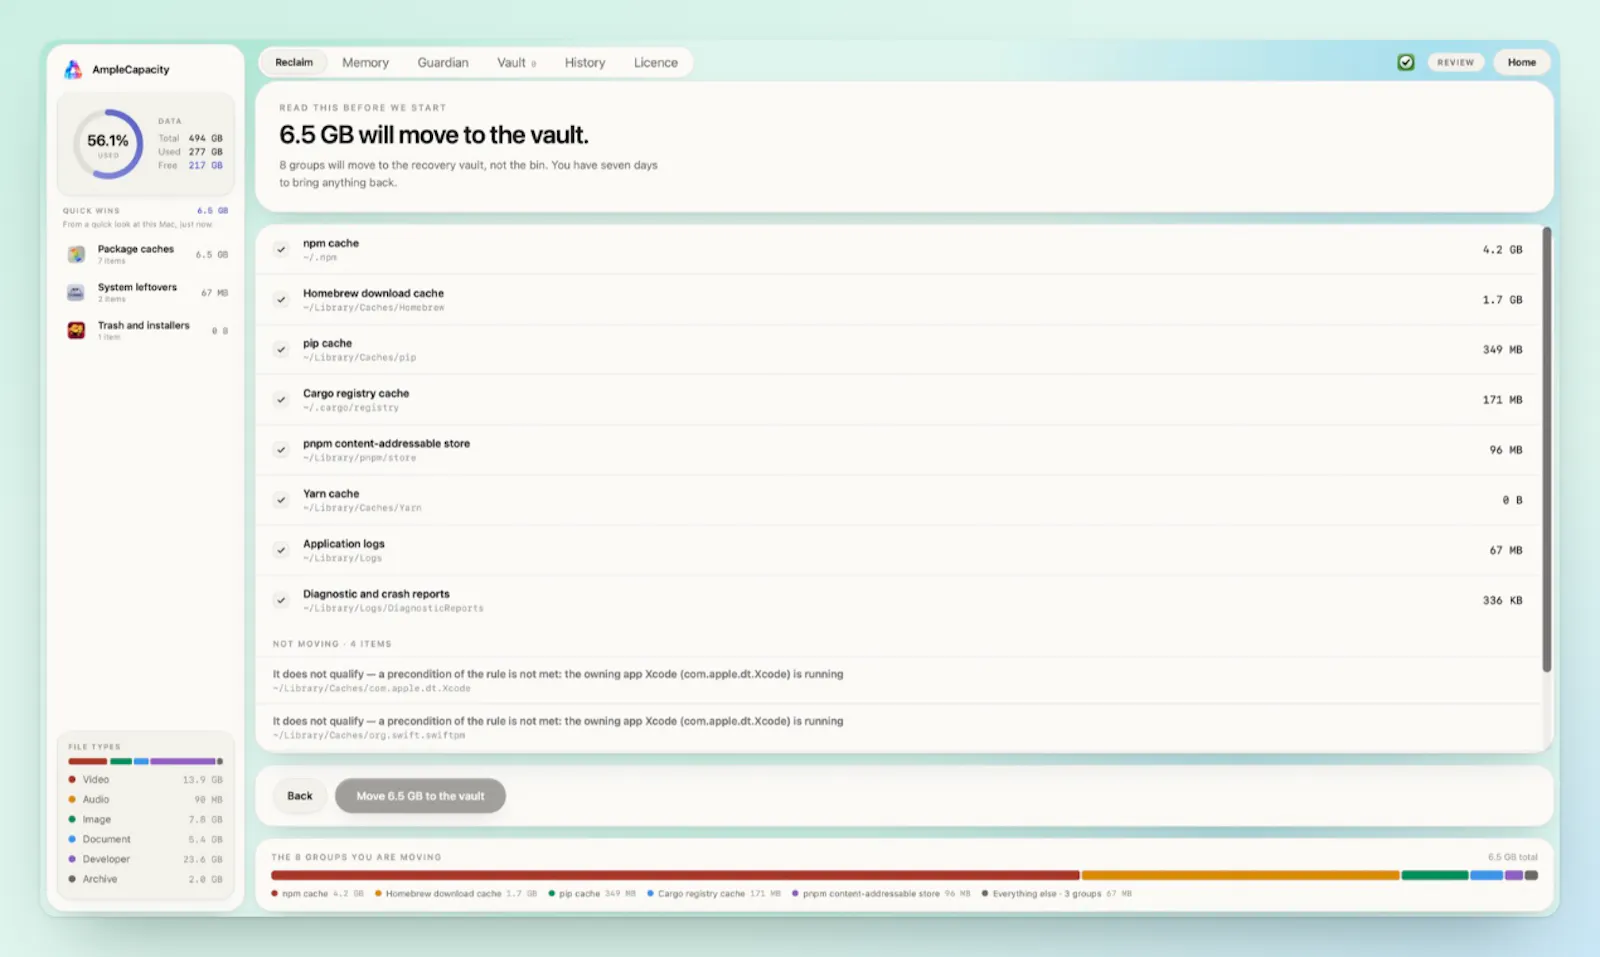The width and height of the screenshot is (1600, 957).
Task: Select Audio in the file types list
Action: (145, 799)
